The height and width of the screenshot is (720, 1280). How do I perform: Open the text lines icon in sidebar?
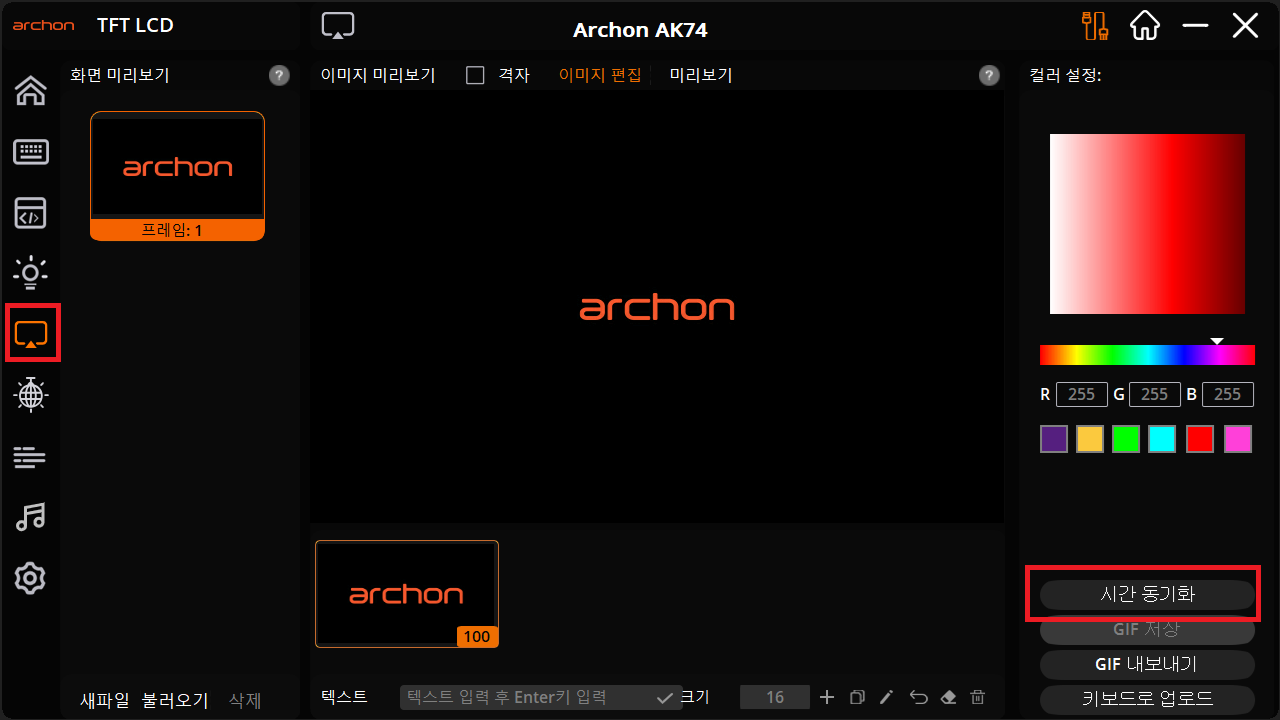point(30,457)
